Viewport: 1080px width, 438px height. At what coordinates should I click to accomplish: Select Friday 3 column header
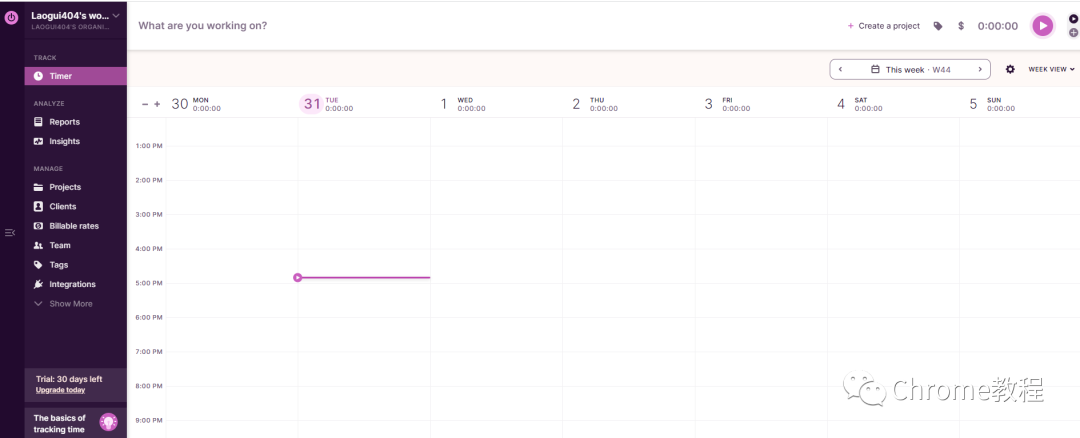(728, 104)
